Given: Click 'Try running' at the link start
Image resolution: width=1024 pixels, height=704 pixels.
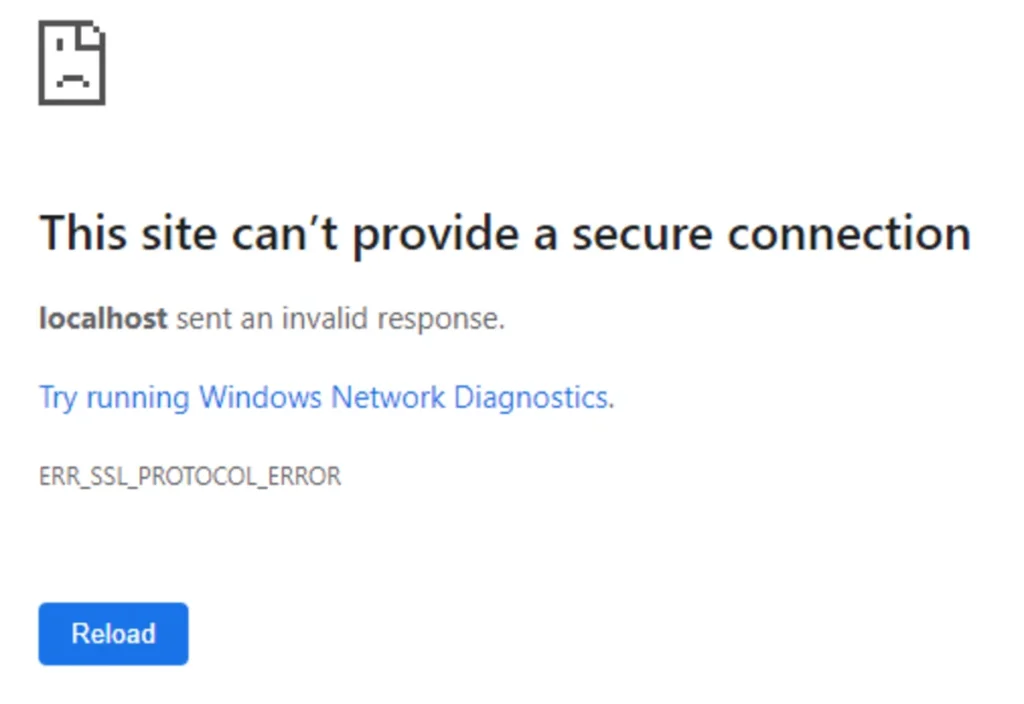Looking at the screenshot, I should [114, 398].
